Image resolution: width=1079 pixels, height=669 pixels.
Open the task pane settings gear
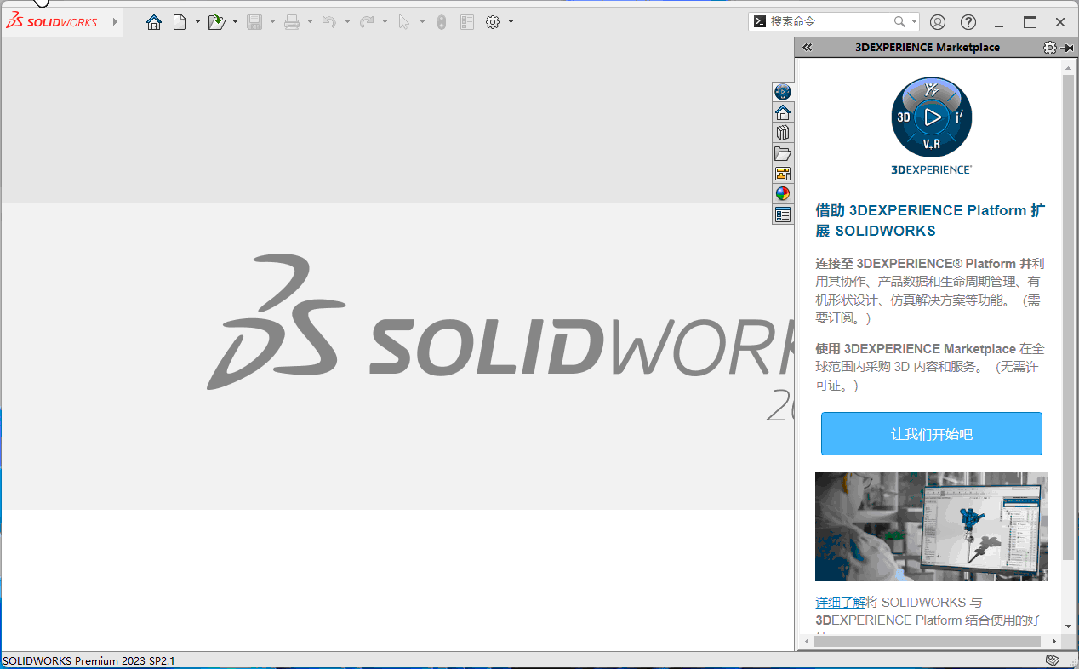click(x=1049, y=47)
